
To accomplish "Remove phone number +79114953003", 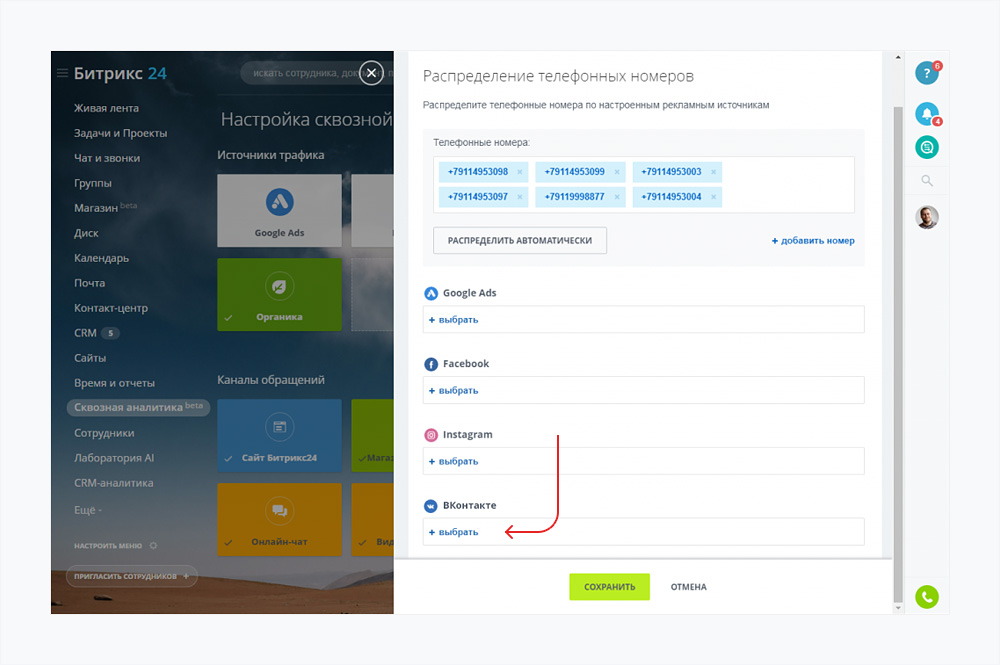I will [x=714, y=172].
